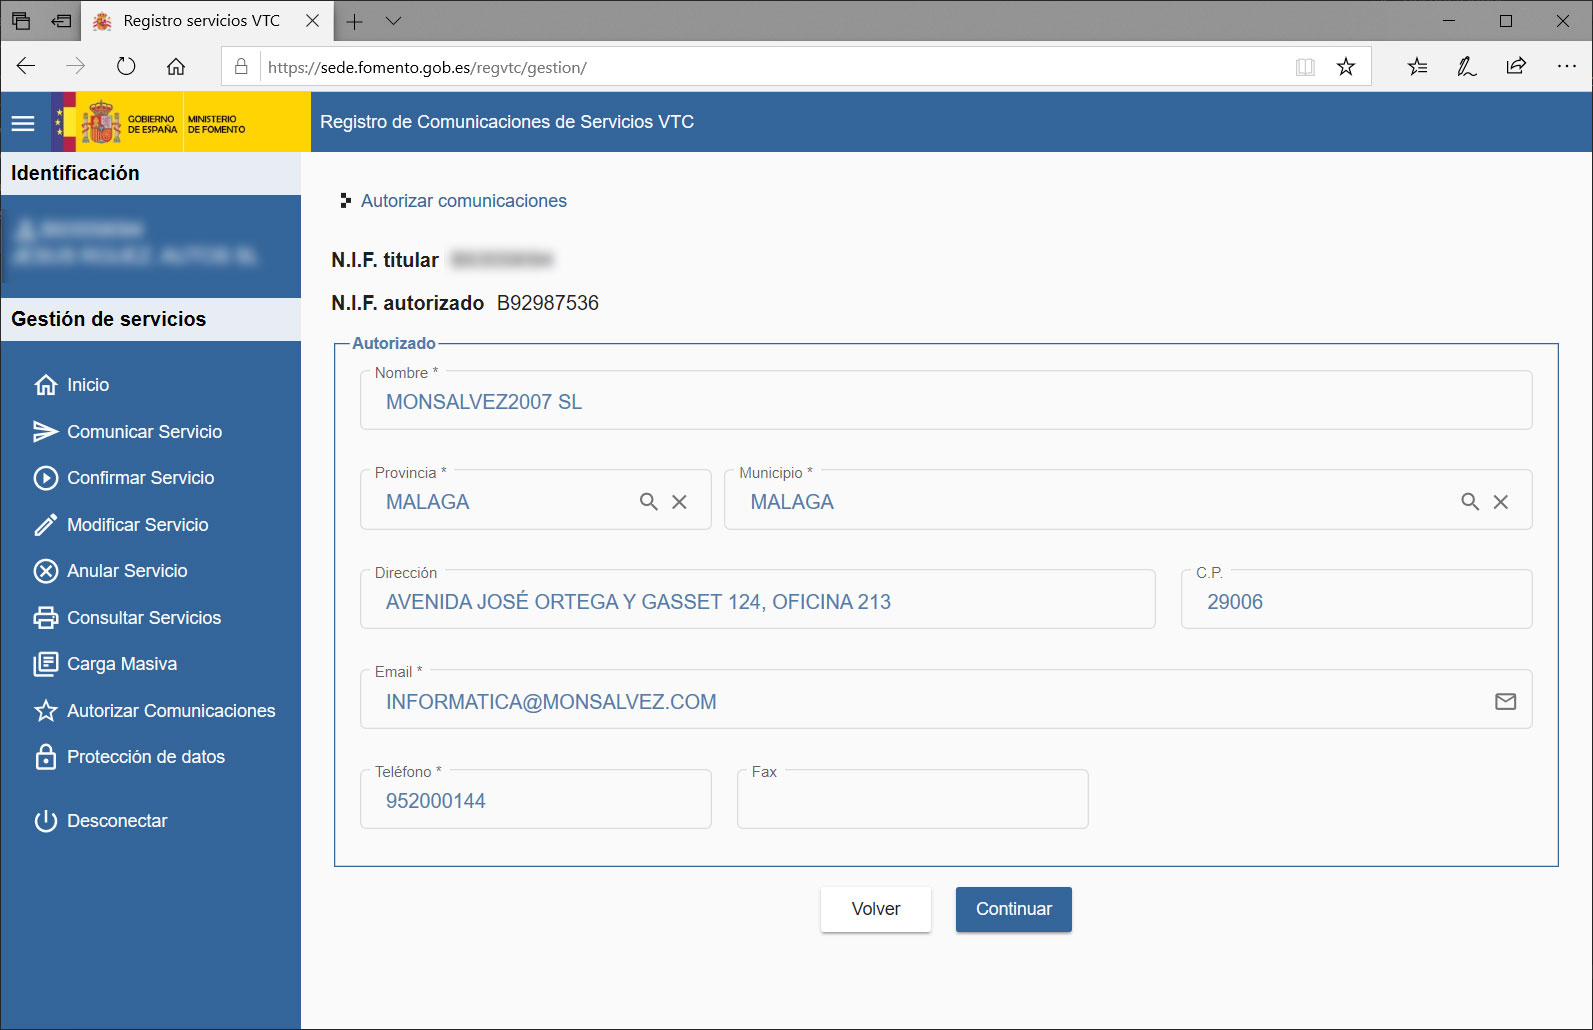
Task: Search Provincia with magnifier icon
Action: [649, 502]
